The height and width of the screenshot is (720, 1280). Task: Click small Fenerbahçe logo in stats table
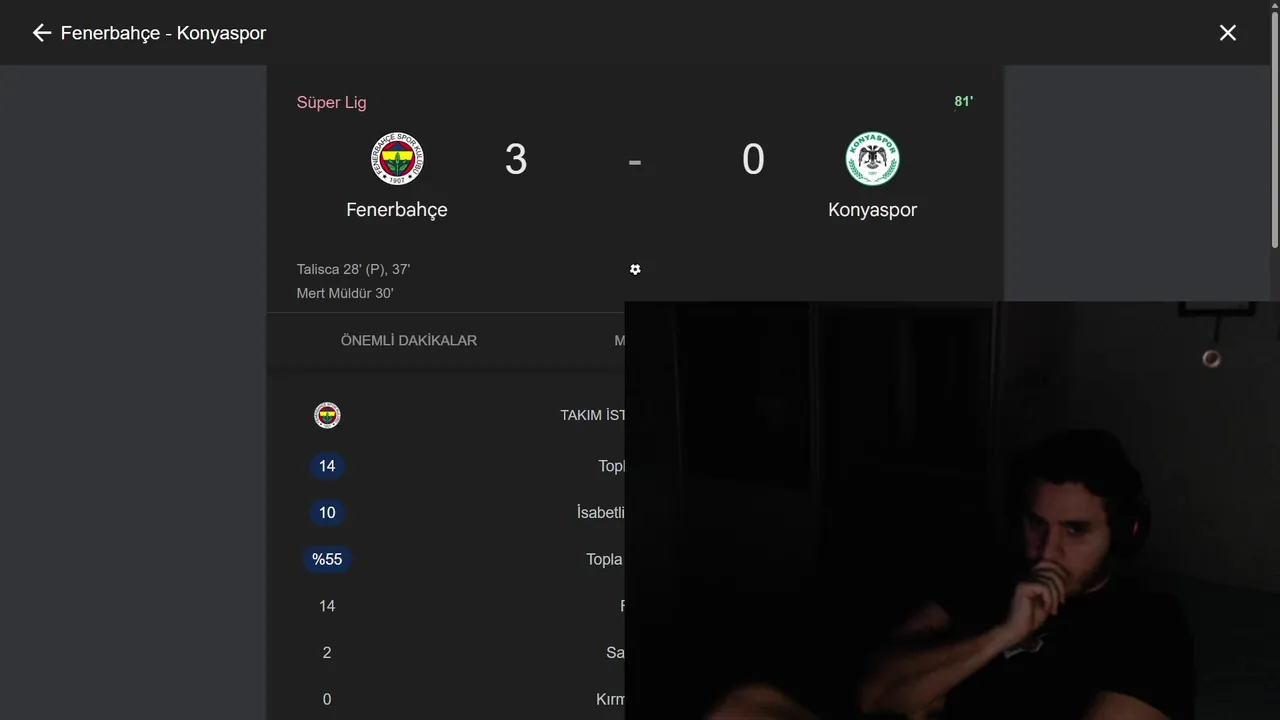tap(327, 415)
